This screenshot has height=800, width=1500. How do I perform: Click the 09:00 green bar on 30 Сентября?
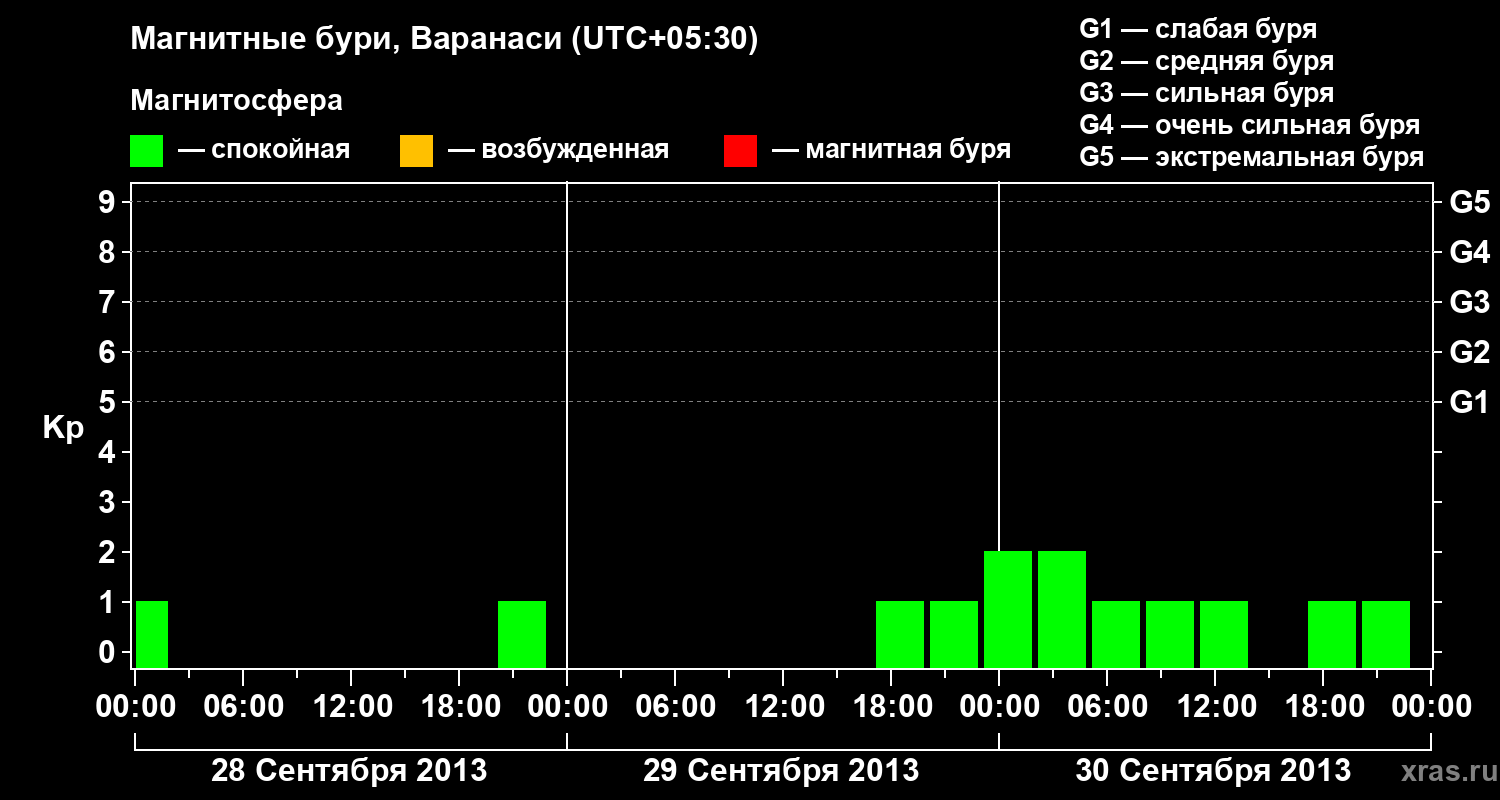1170,634
